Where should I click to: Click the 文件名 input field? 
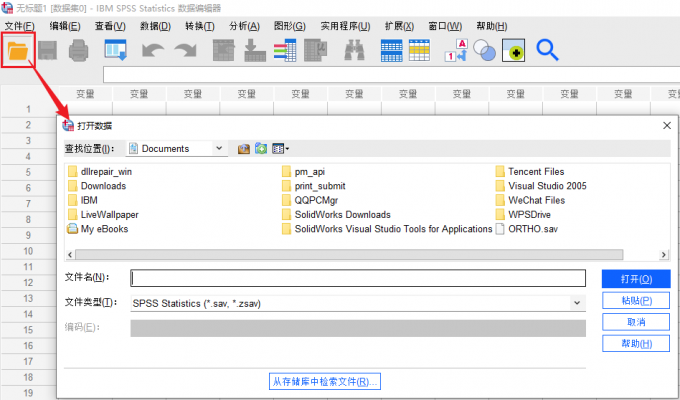click(x=358, y=278)
